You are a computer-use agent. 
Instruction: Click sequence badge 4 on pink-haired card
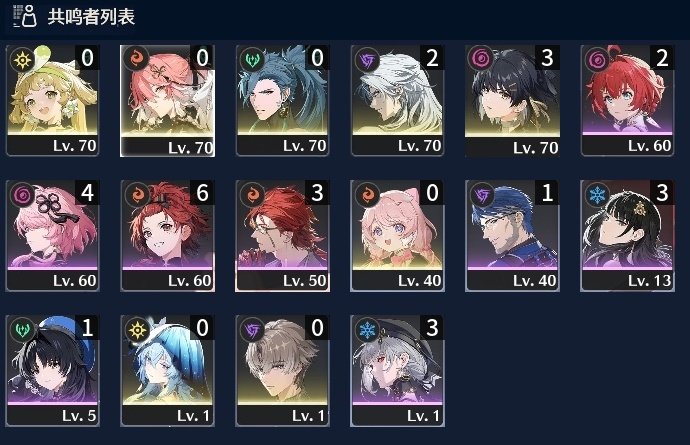point(87,192)
